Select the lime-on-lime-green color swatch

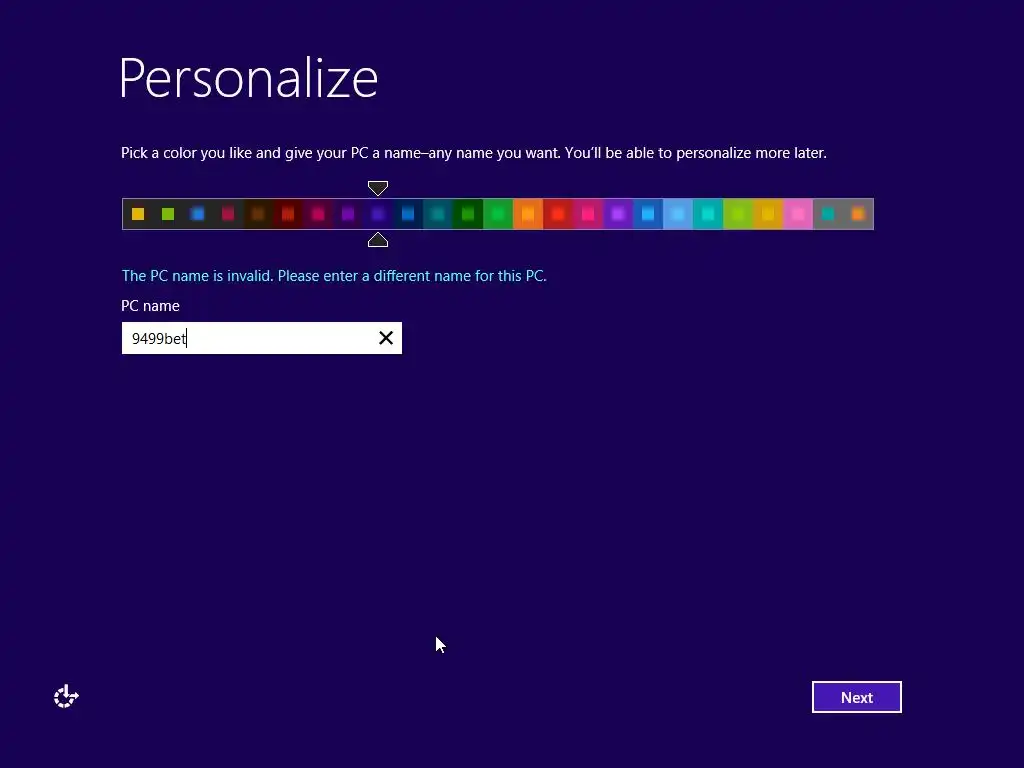(x=738, y=214)
